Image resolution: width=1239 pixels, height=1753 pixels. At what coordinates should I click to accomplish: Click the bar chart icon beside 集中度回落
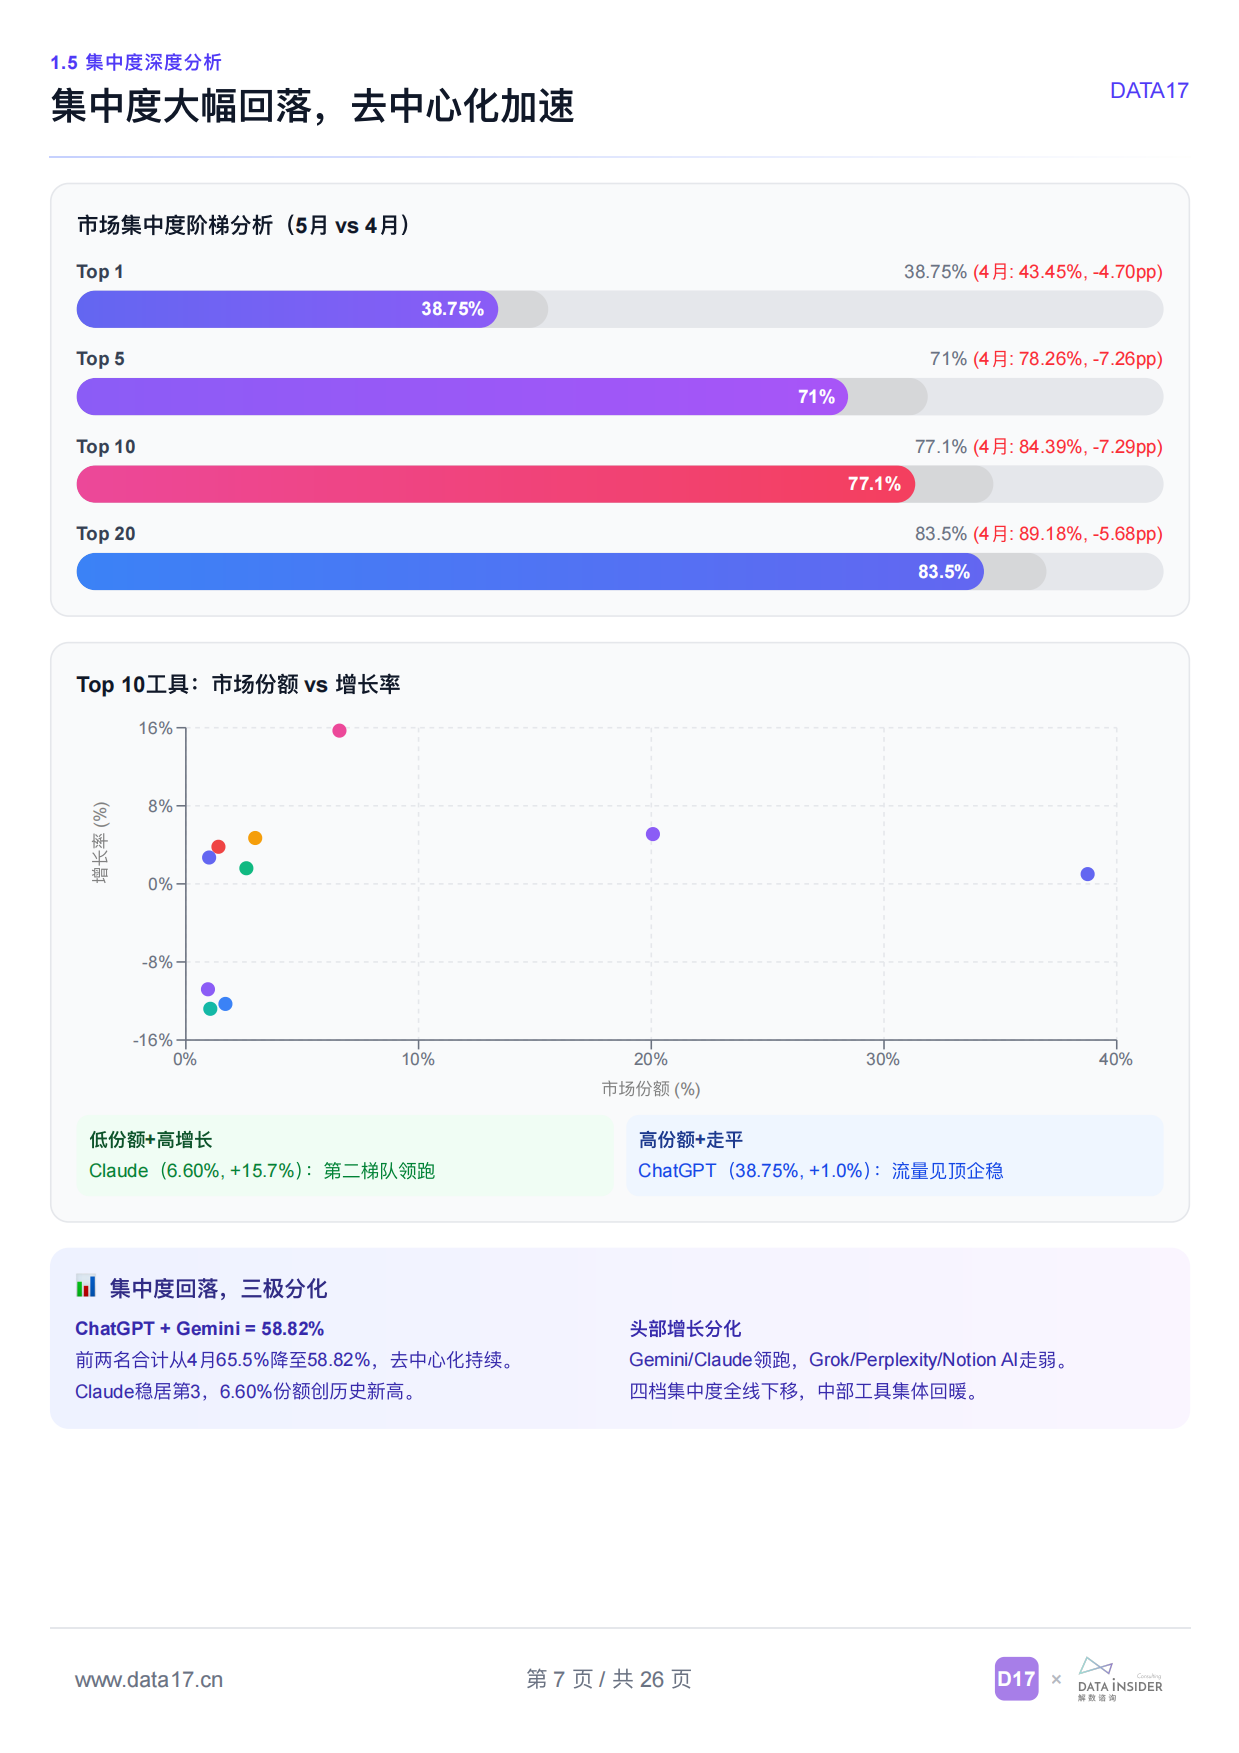[x=86, y=1287]
